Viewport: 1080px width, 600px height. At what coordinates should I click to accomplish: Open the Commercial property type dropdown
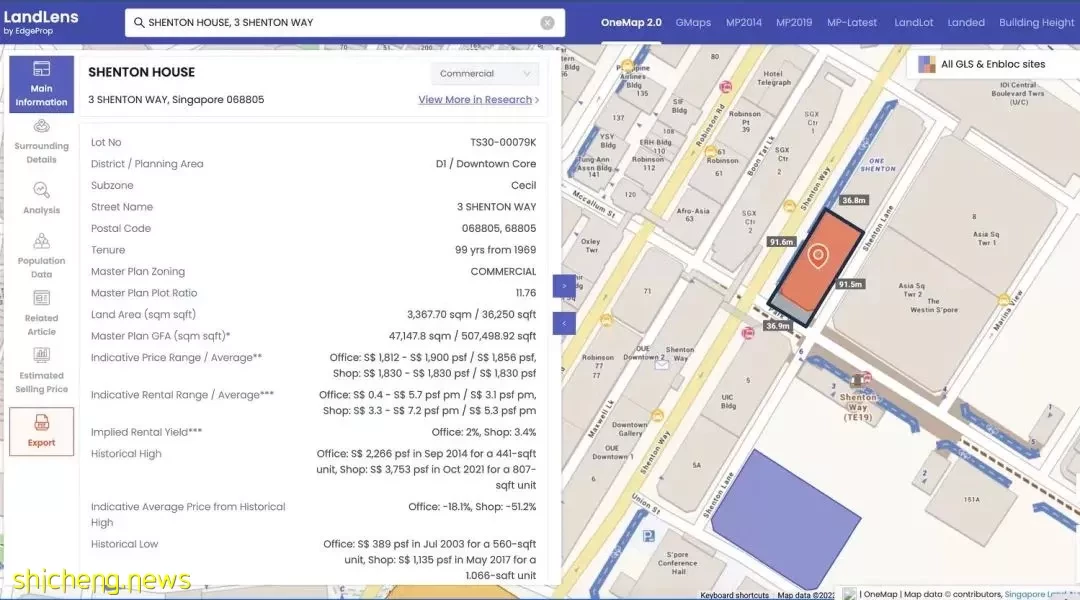(x=485, y=74)
